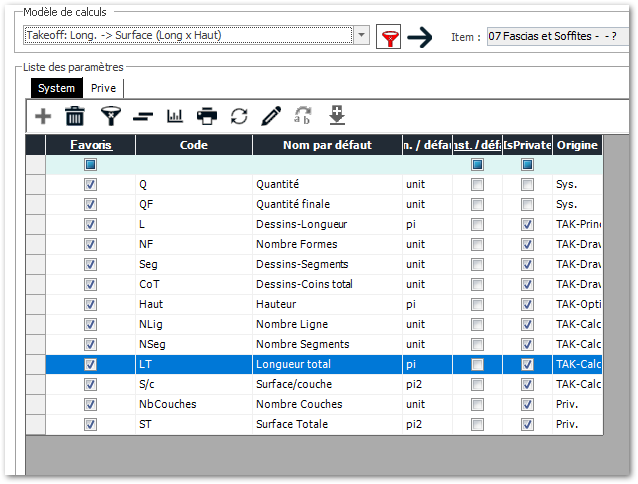Click the bar chart icon in toolbar

(x=175, y=116)
